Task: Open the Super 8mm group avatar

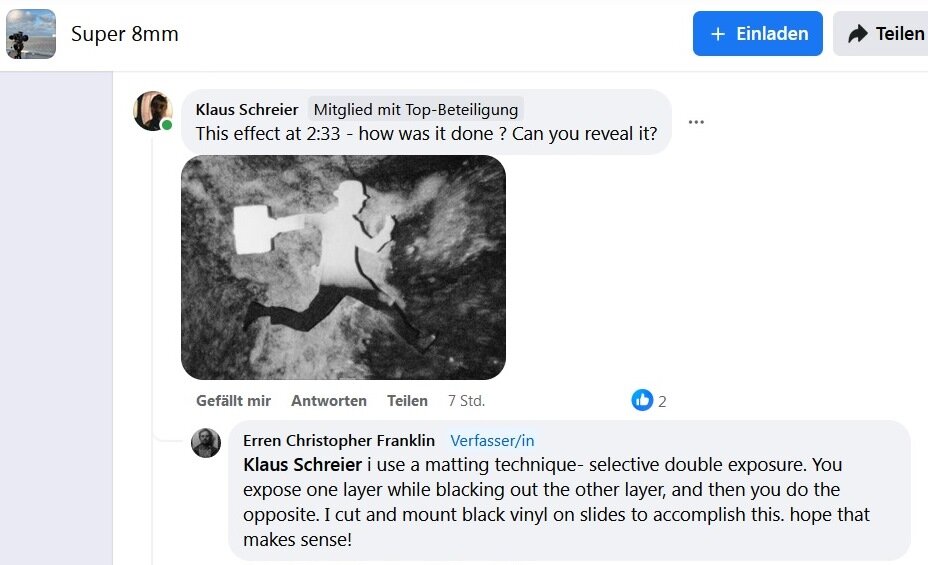Action: click(x=31, y=34)
